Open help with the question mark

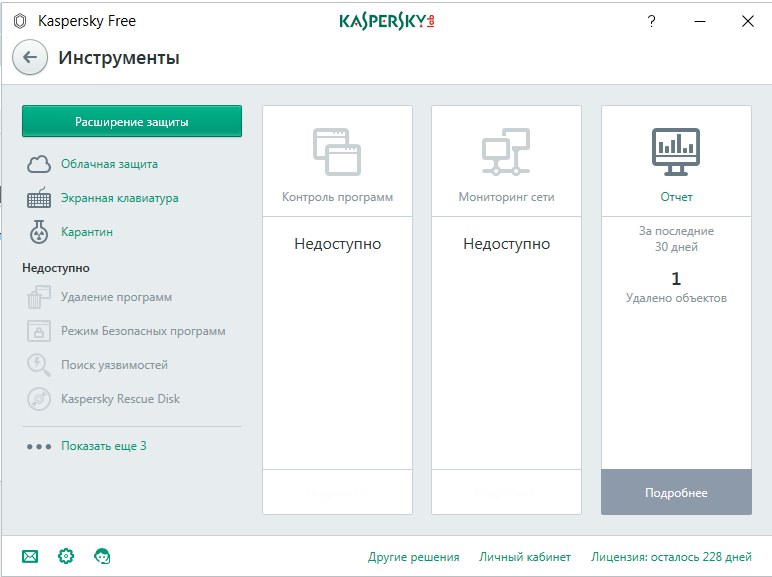(x=652, y=21)
